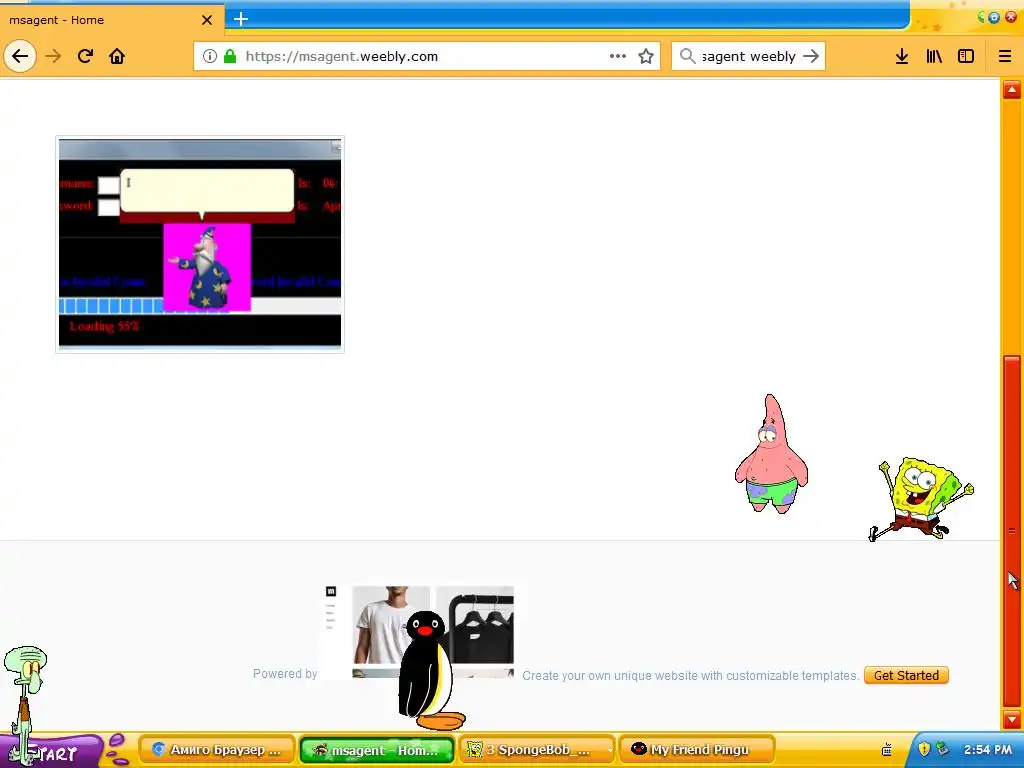Open the Library bookshelf icon
This screenshot has width=1024, height=768.
pyautogui.click(x=934, y=56)
